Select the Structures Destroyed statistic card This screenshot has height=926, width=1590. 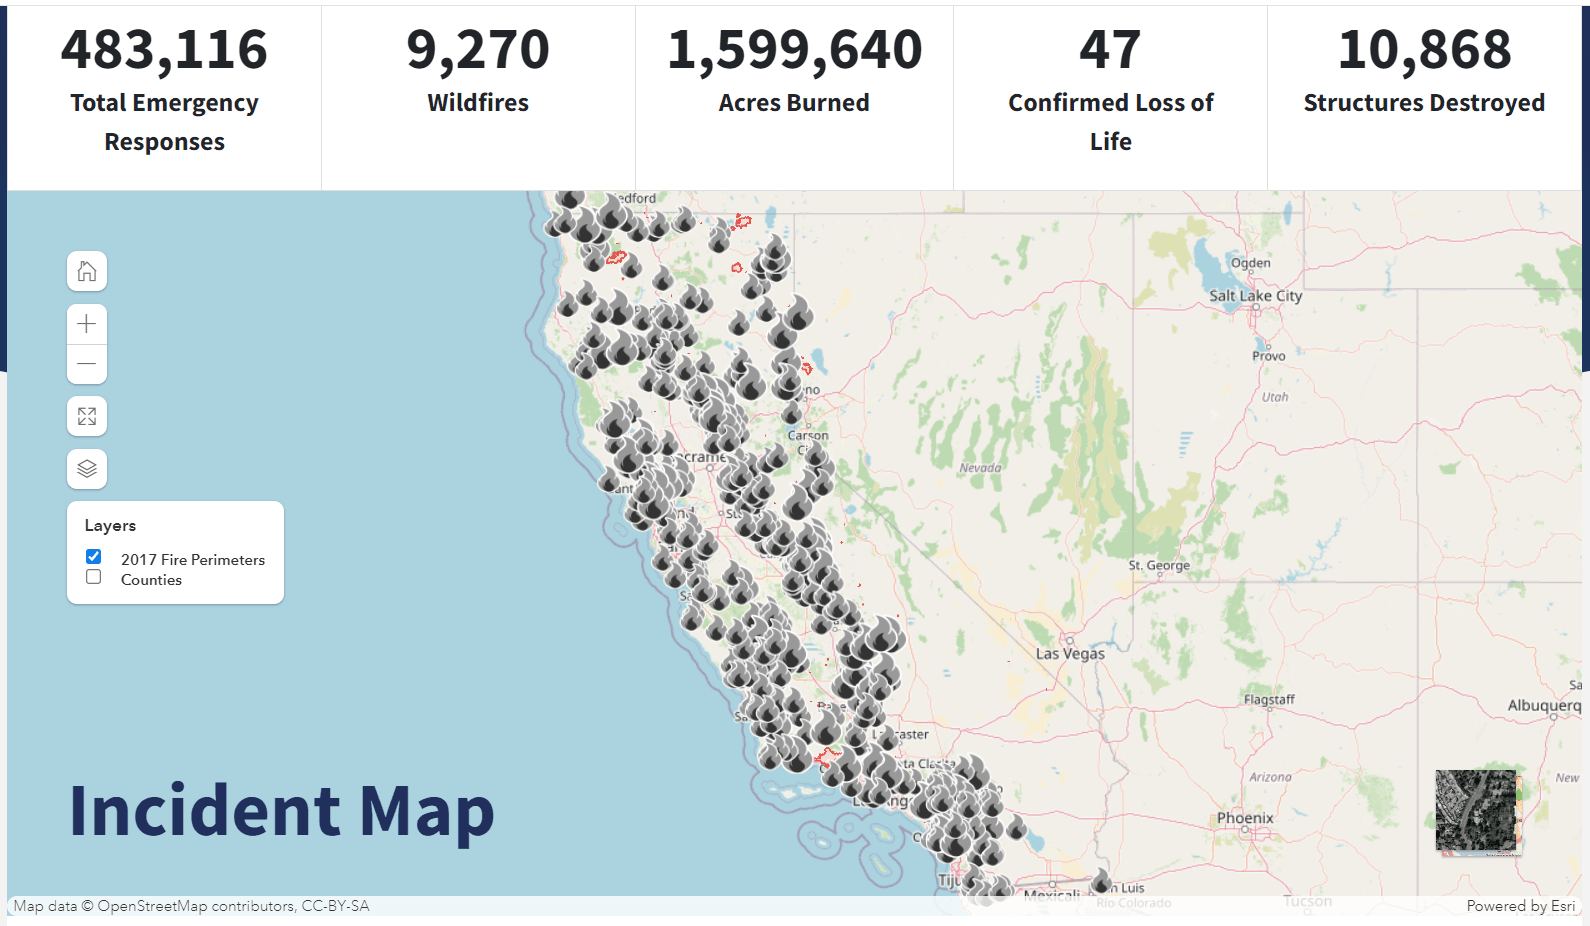click(x=1424, y=70)
